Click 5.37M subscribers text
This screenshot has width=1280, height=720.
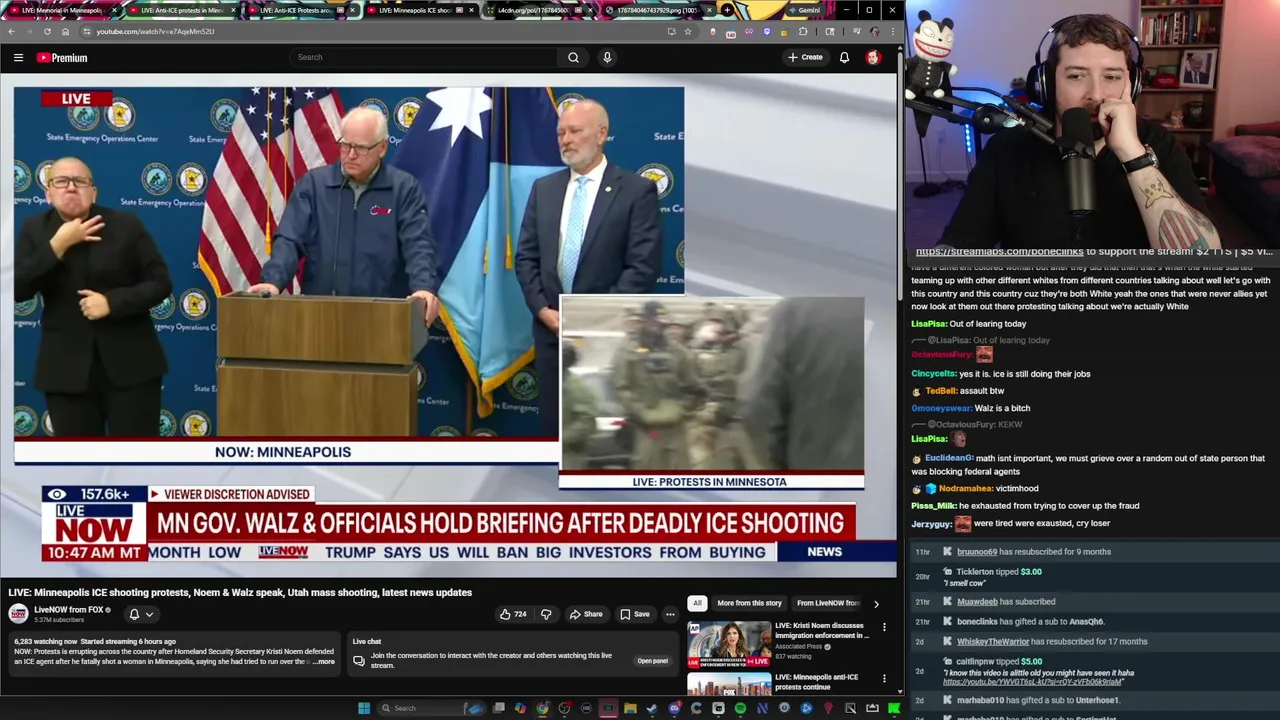60,620
